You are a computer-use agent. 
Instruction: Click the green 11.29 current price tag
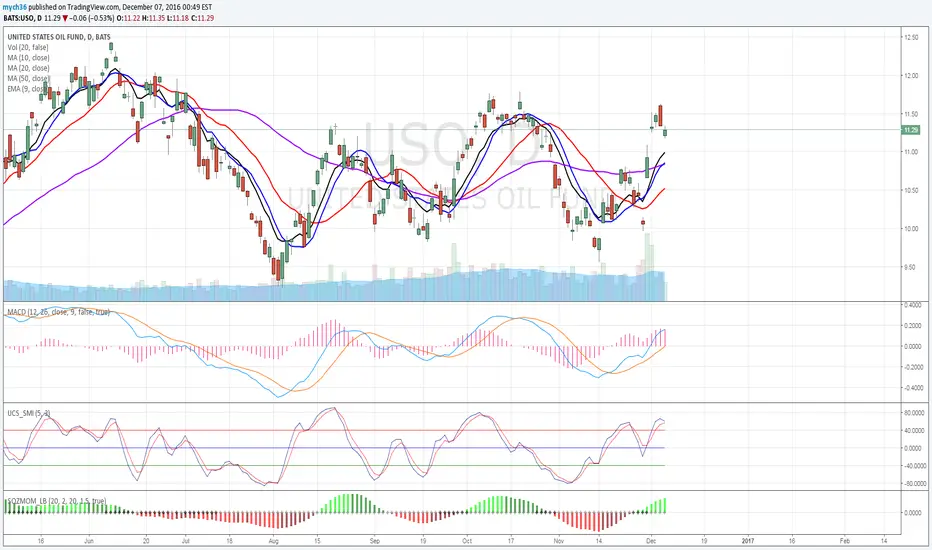click(x=911, y=130)
